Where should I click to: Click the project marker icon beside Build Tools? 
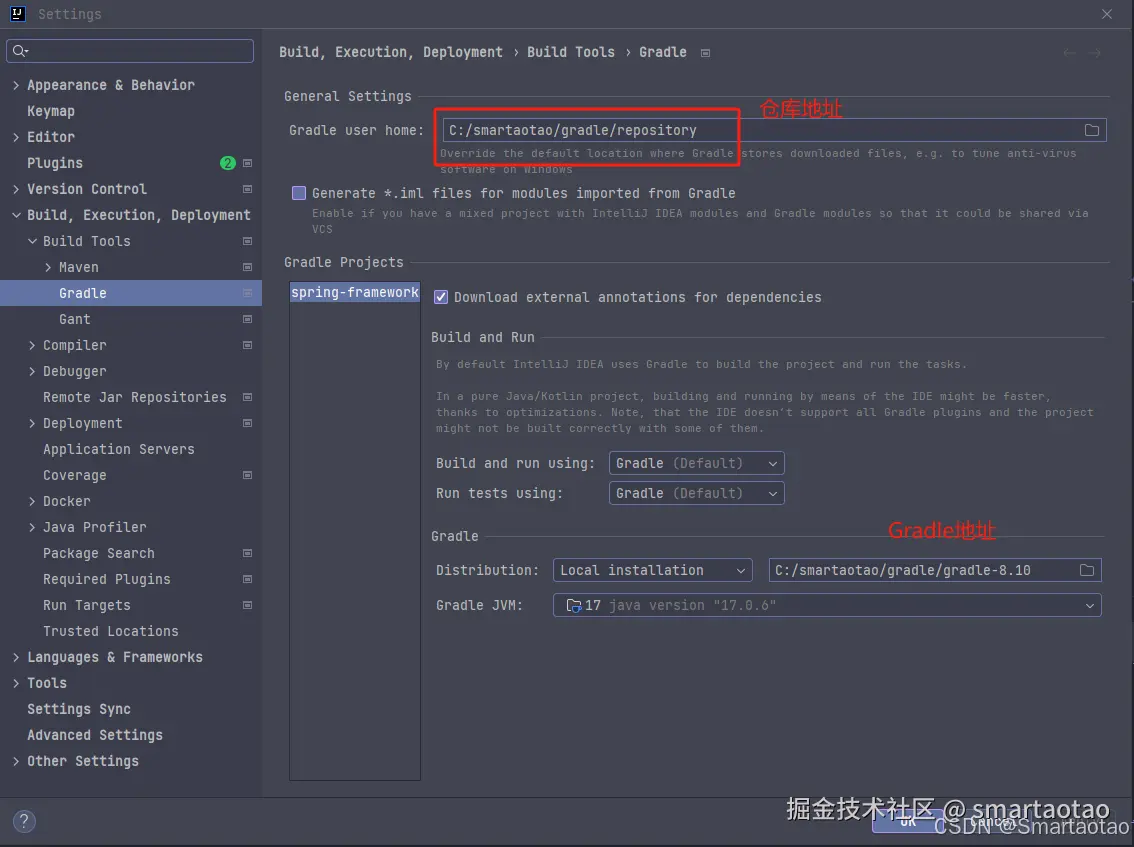tap(247, 242)
